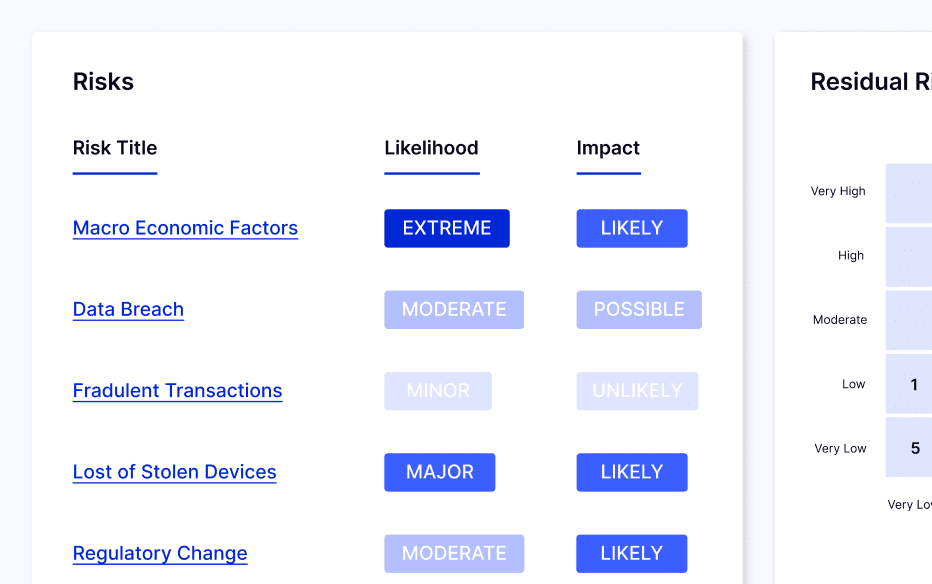Open the Macro Economic Factors risk link

pyautogui.click(x=185, y=228)
